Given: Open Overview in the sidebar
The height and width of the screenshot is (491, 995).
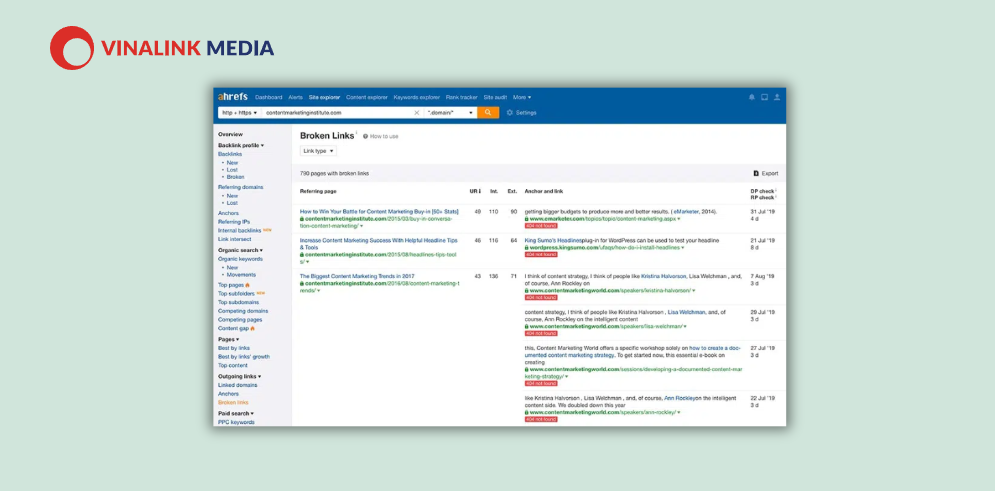Looking at the screenshot, I should [230, 134].
